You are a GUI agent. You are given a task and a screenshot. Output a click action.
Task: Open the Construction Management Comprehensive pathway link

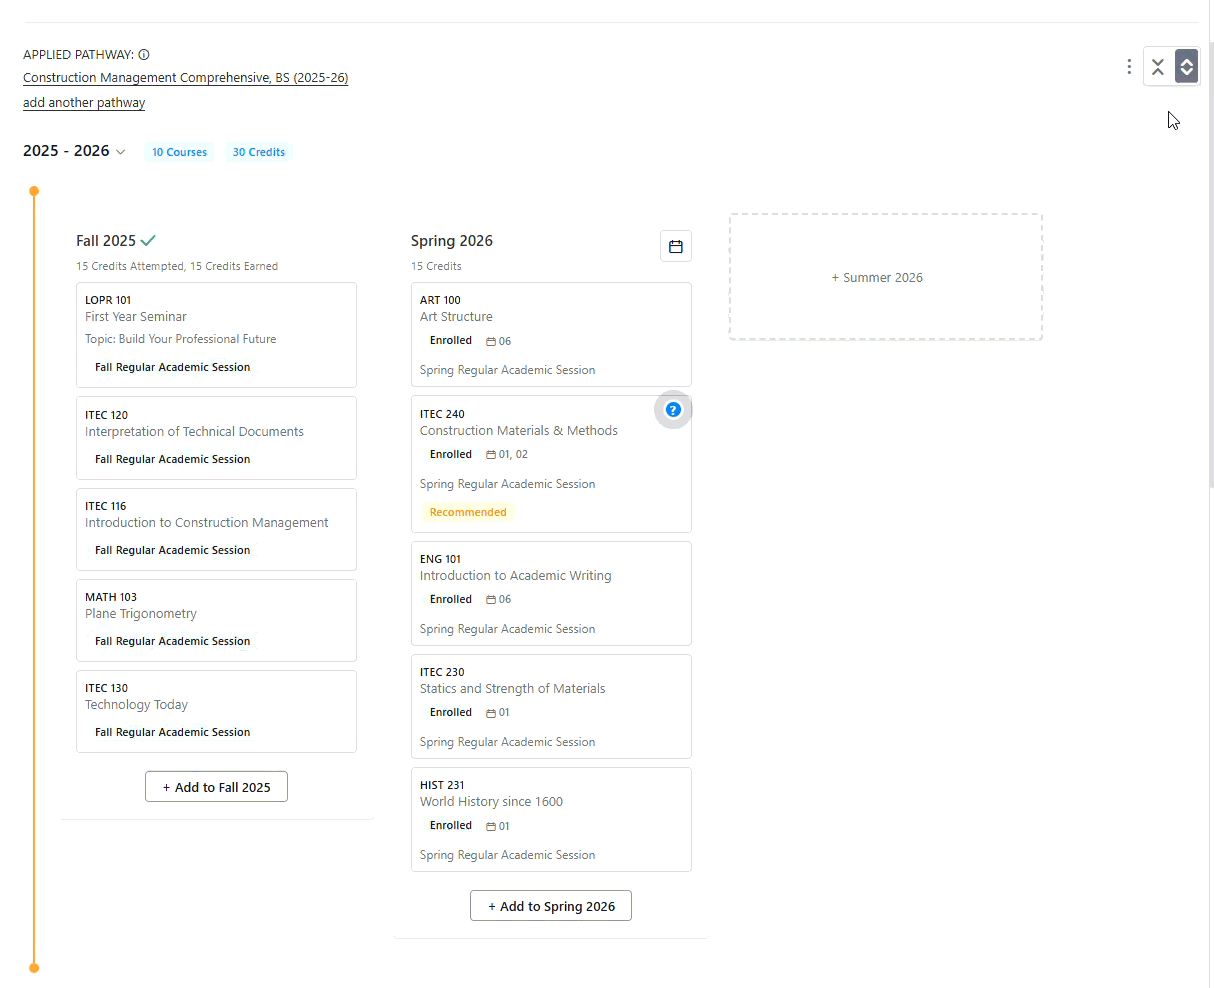[x=186, y=78]
